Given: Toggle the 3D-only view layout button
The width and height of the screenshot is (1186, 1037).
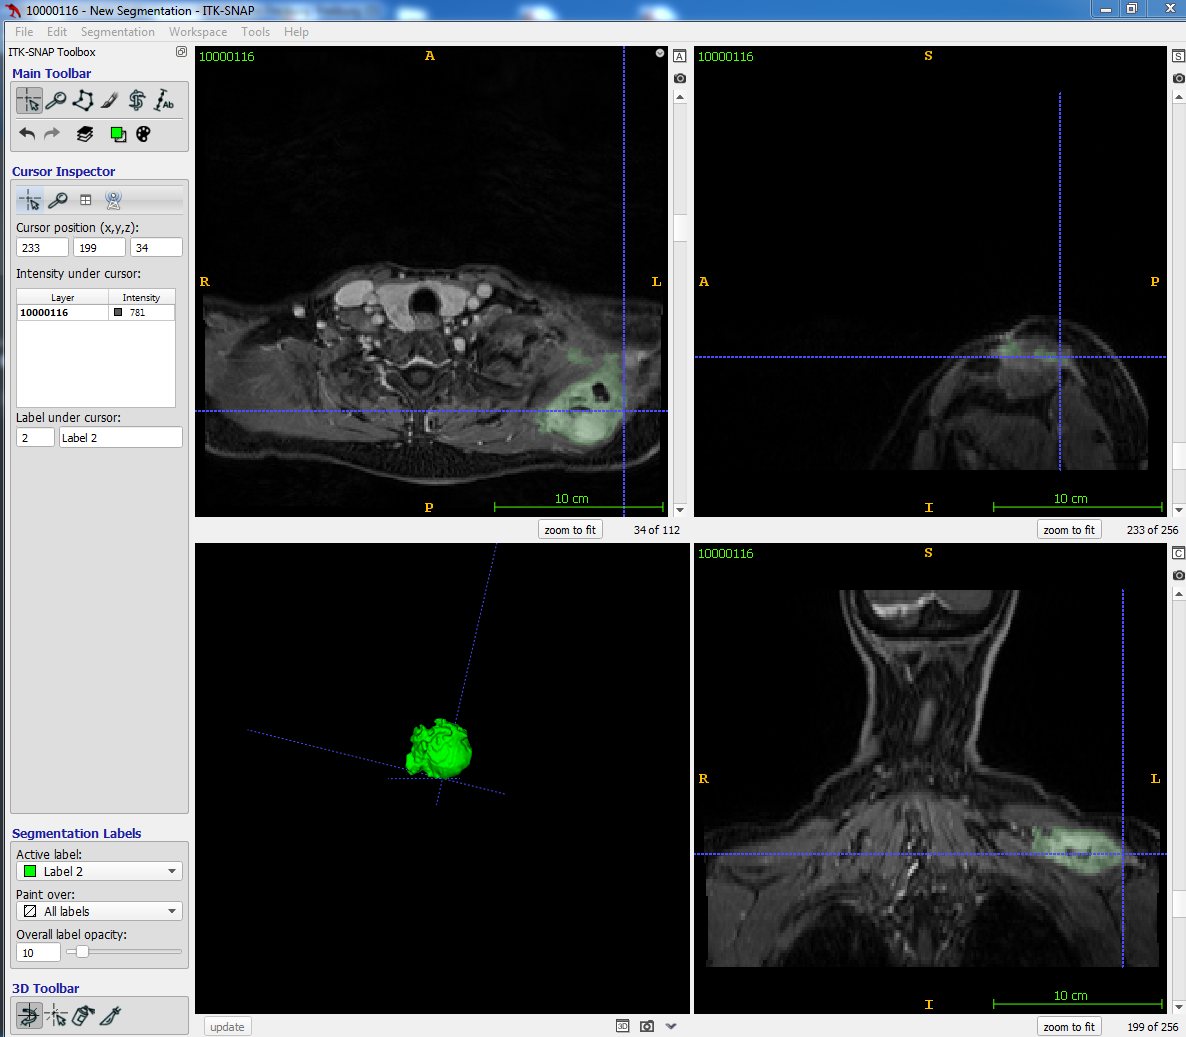Looking at the screenshot, I should [x=622, y=1026].
